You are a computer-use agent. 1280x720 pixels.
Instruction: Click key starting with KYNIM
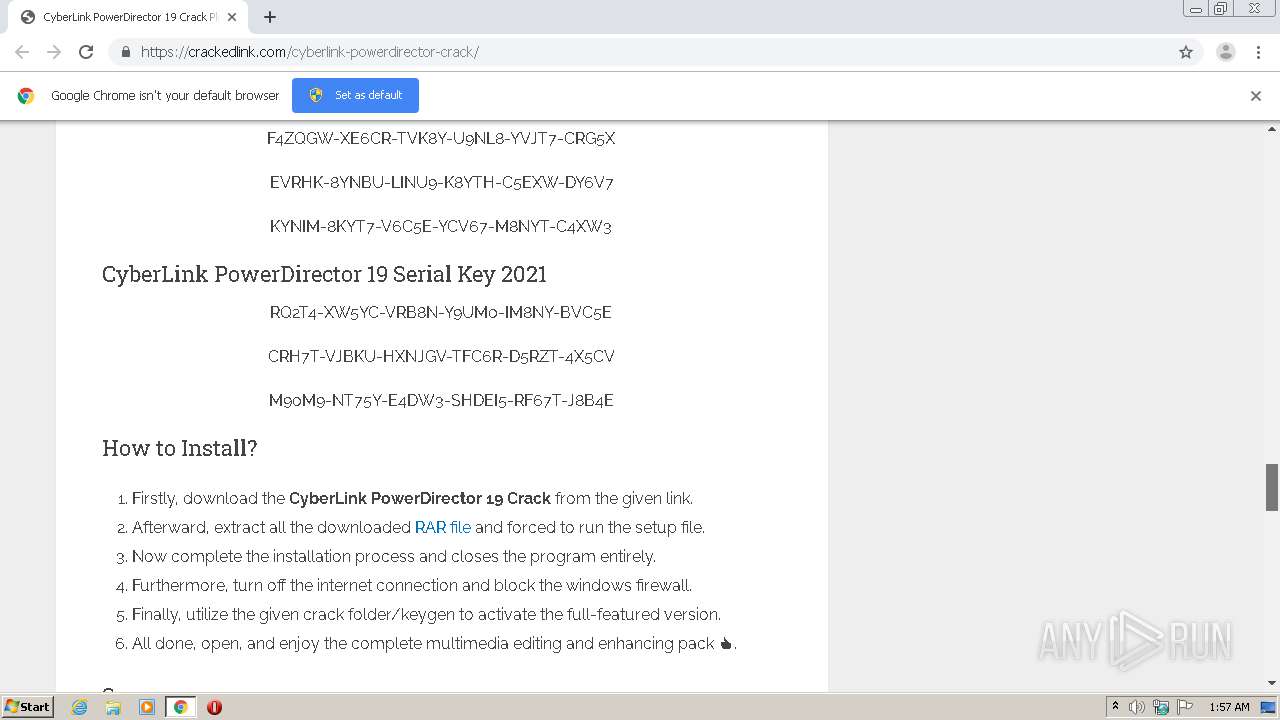tap(441, 226)
